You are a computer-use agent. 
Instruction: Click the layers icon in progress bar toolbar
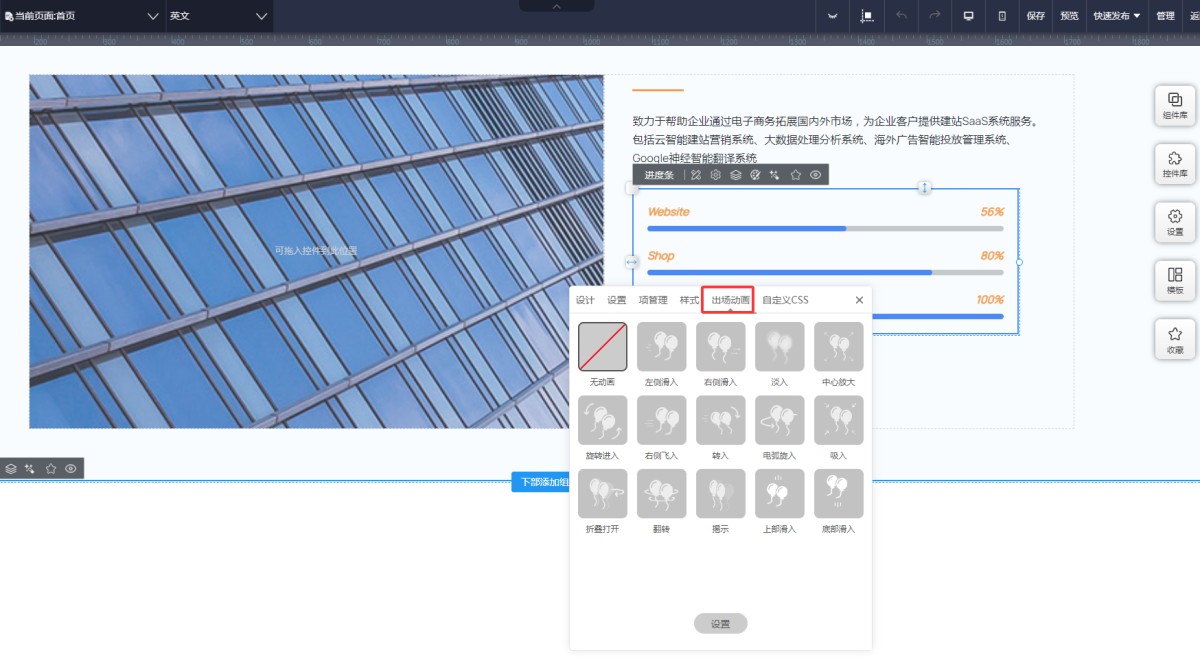click(x=736, y=175)
